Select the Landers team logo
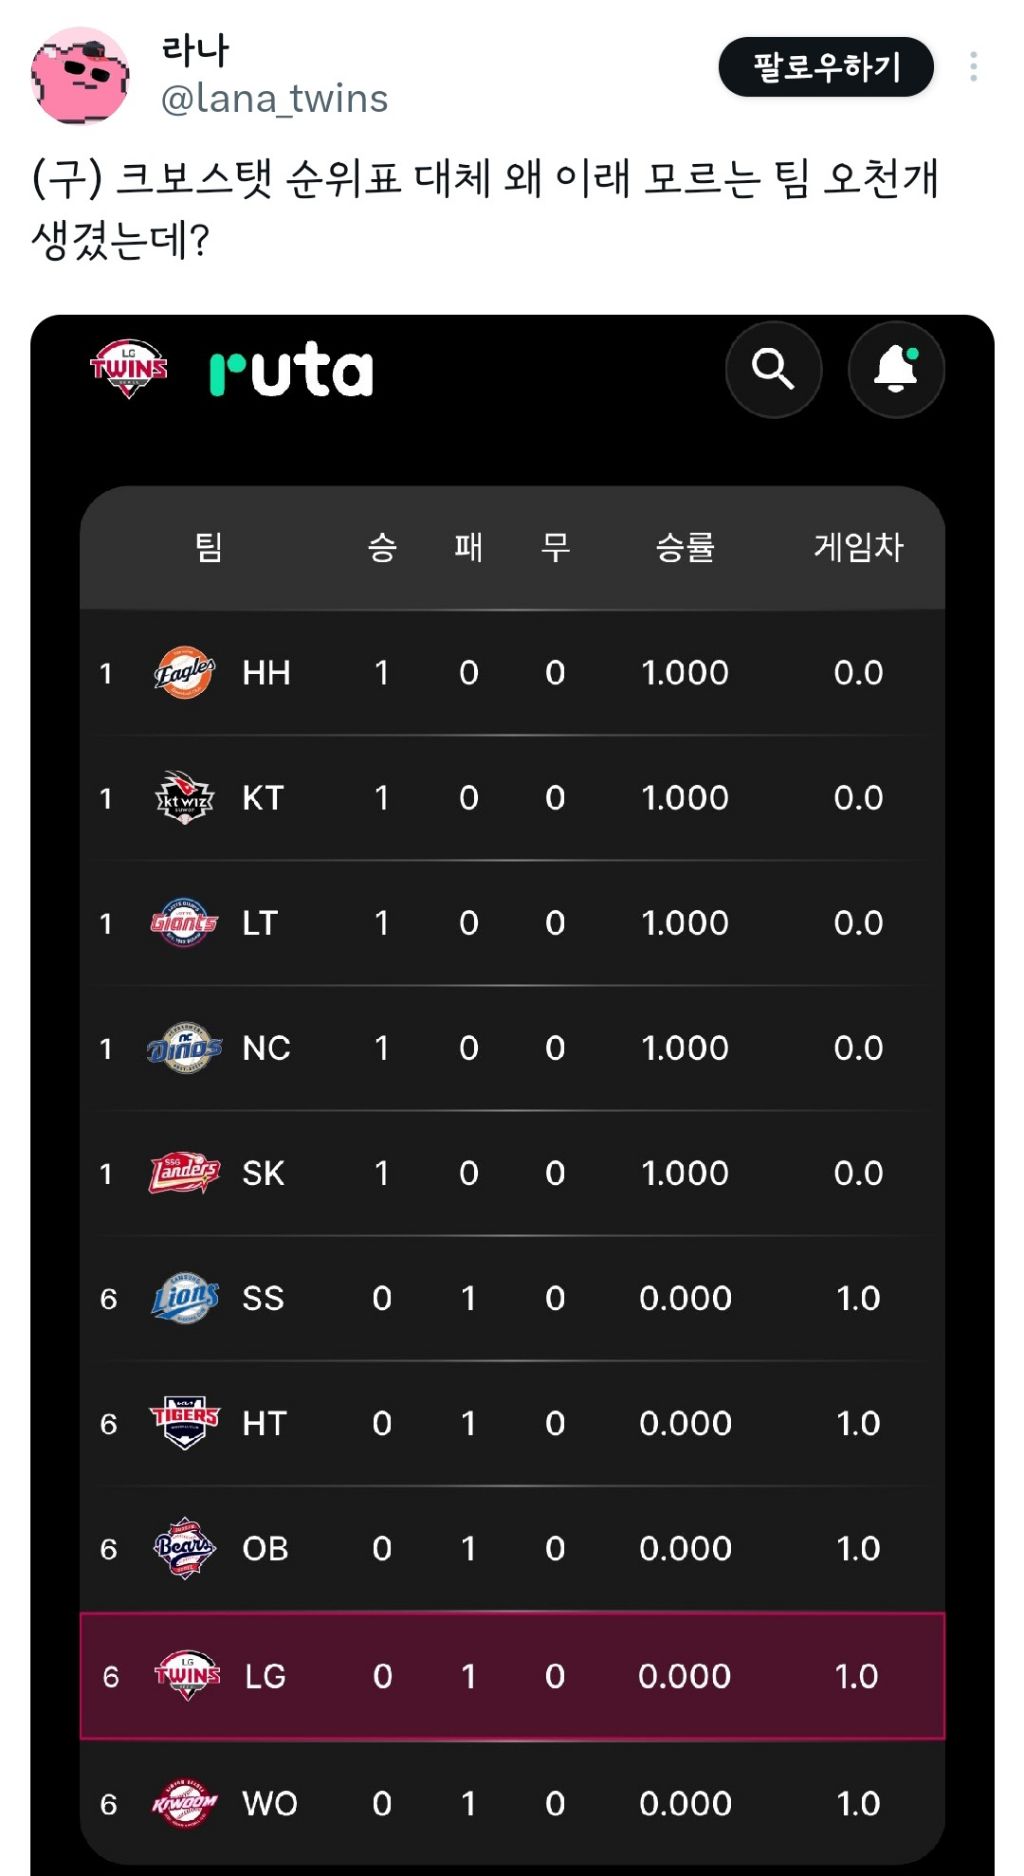Viewport: 1024px width, 1876px height. click(x=184, y=1173)
